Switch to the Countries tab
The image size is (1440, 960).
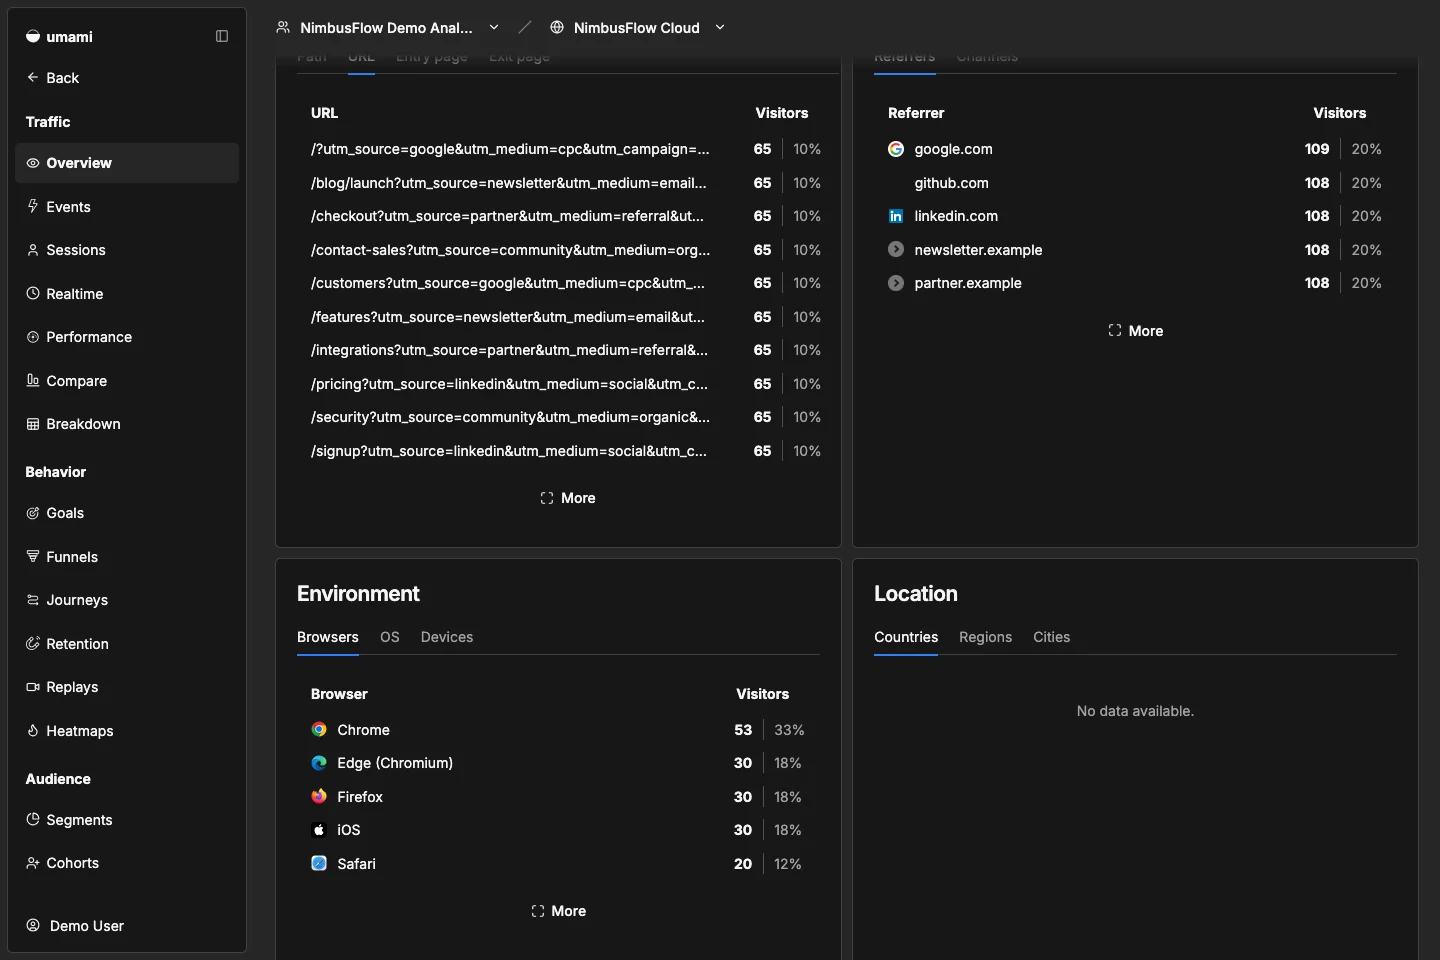[x=906, y=637]
